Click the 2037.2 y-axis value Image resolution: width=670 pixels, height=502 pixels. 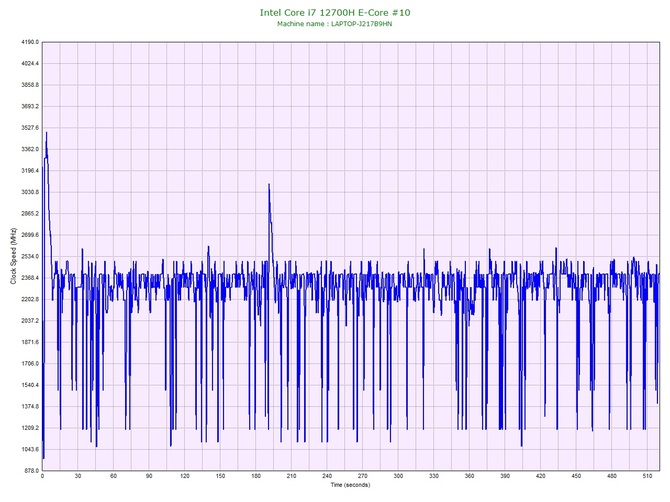[x=30, y=321]
